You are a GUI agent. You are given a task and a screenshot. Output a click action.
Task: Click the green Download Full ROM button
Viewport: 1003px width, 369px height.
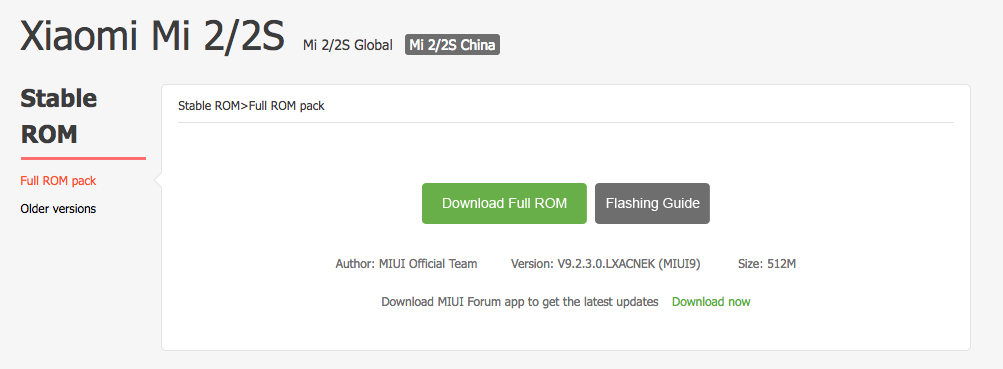pyautogui.click(x=504, y=203)
